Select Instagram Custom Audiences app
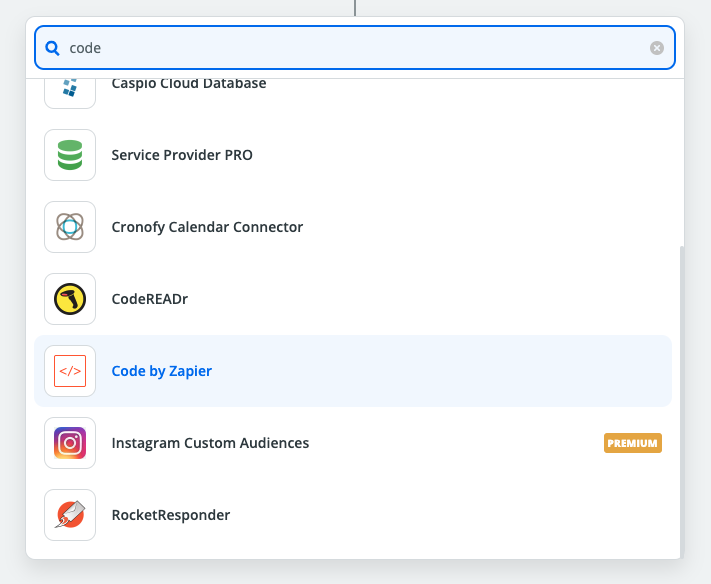 click(353, 443)
